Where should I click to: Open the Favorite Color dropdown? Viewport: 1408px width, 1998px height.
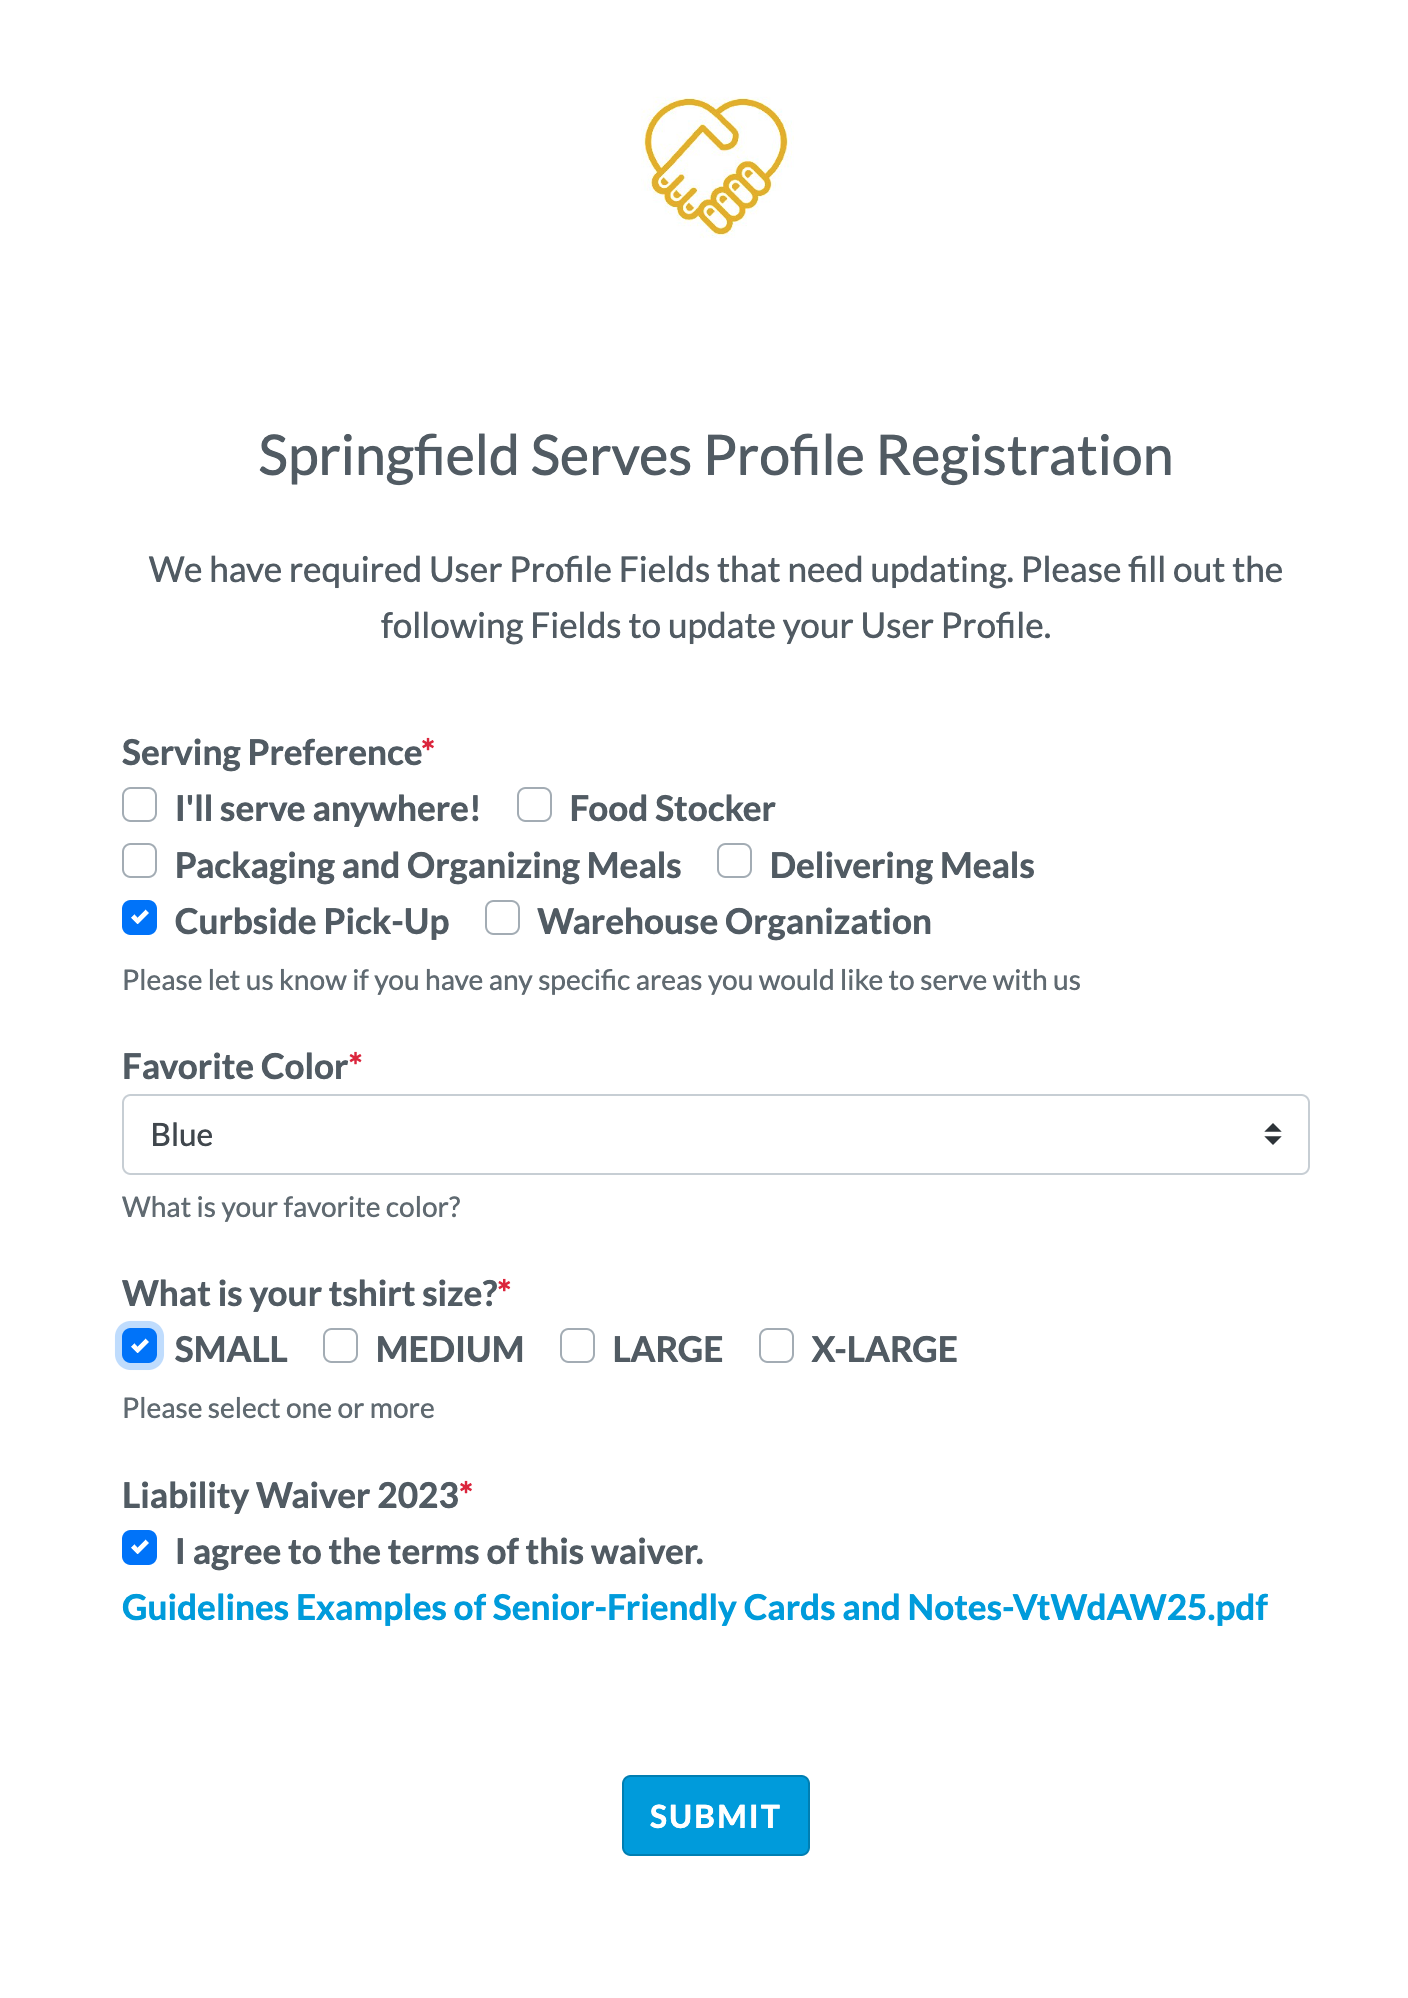point(715,1134)
